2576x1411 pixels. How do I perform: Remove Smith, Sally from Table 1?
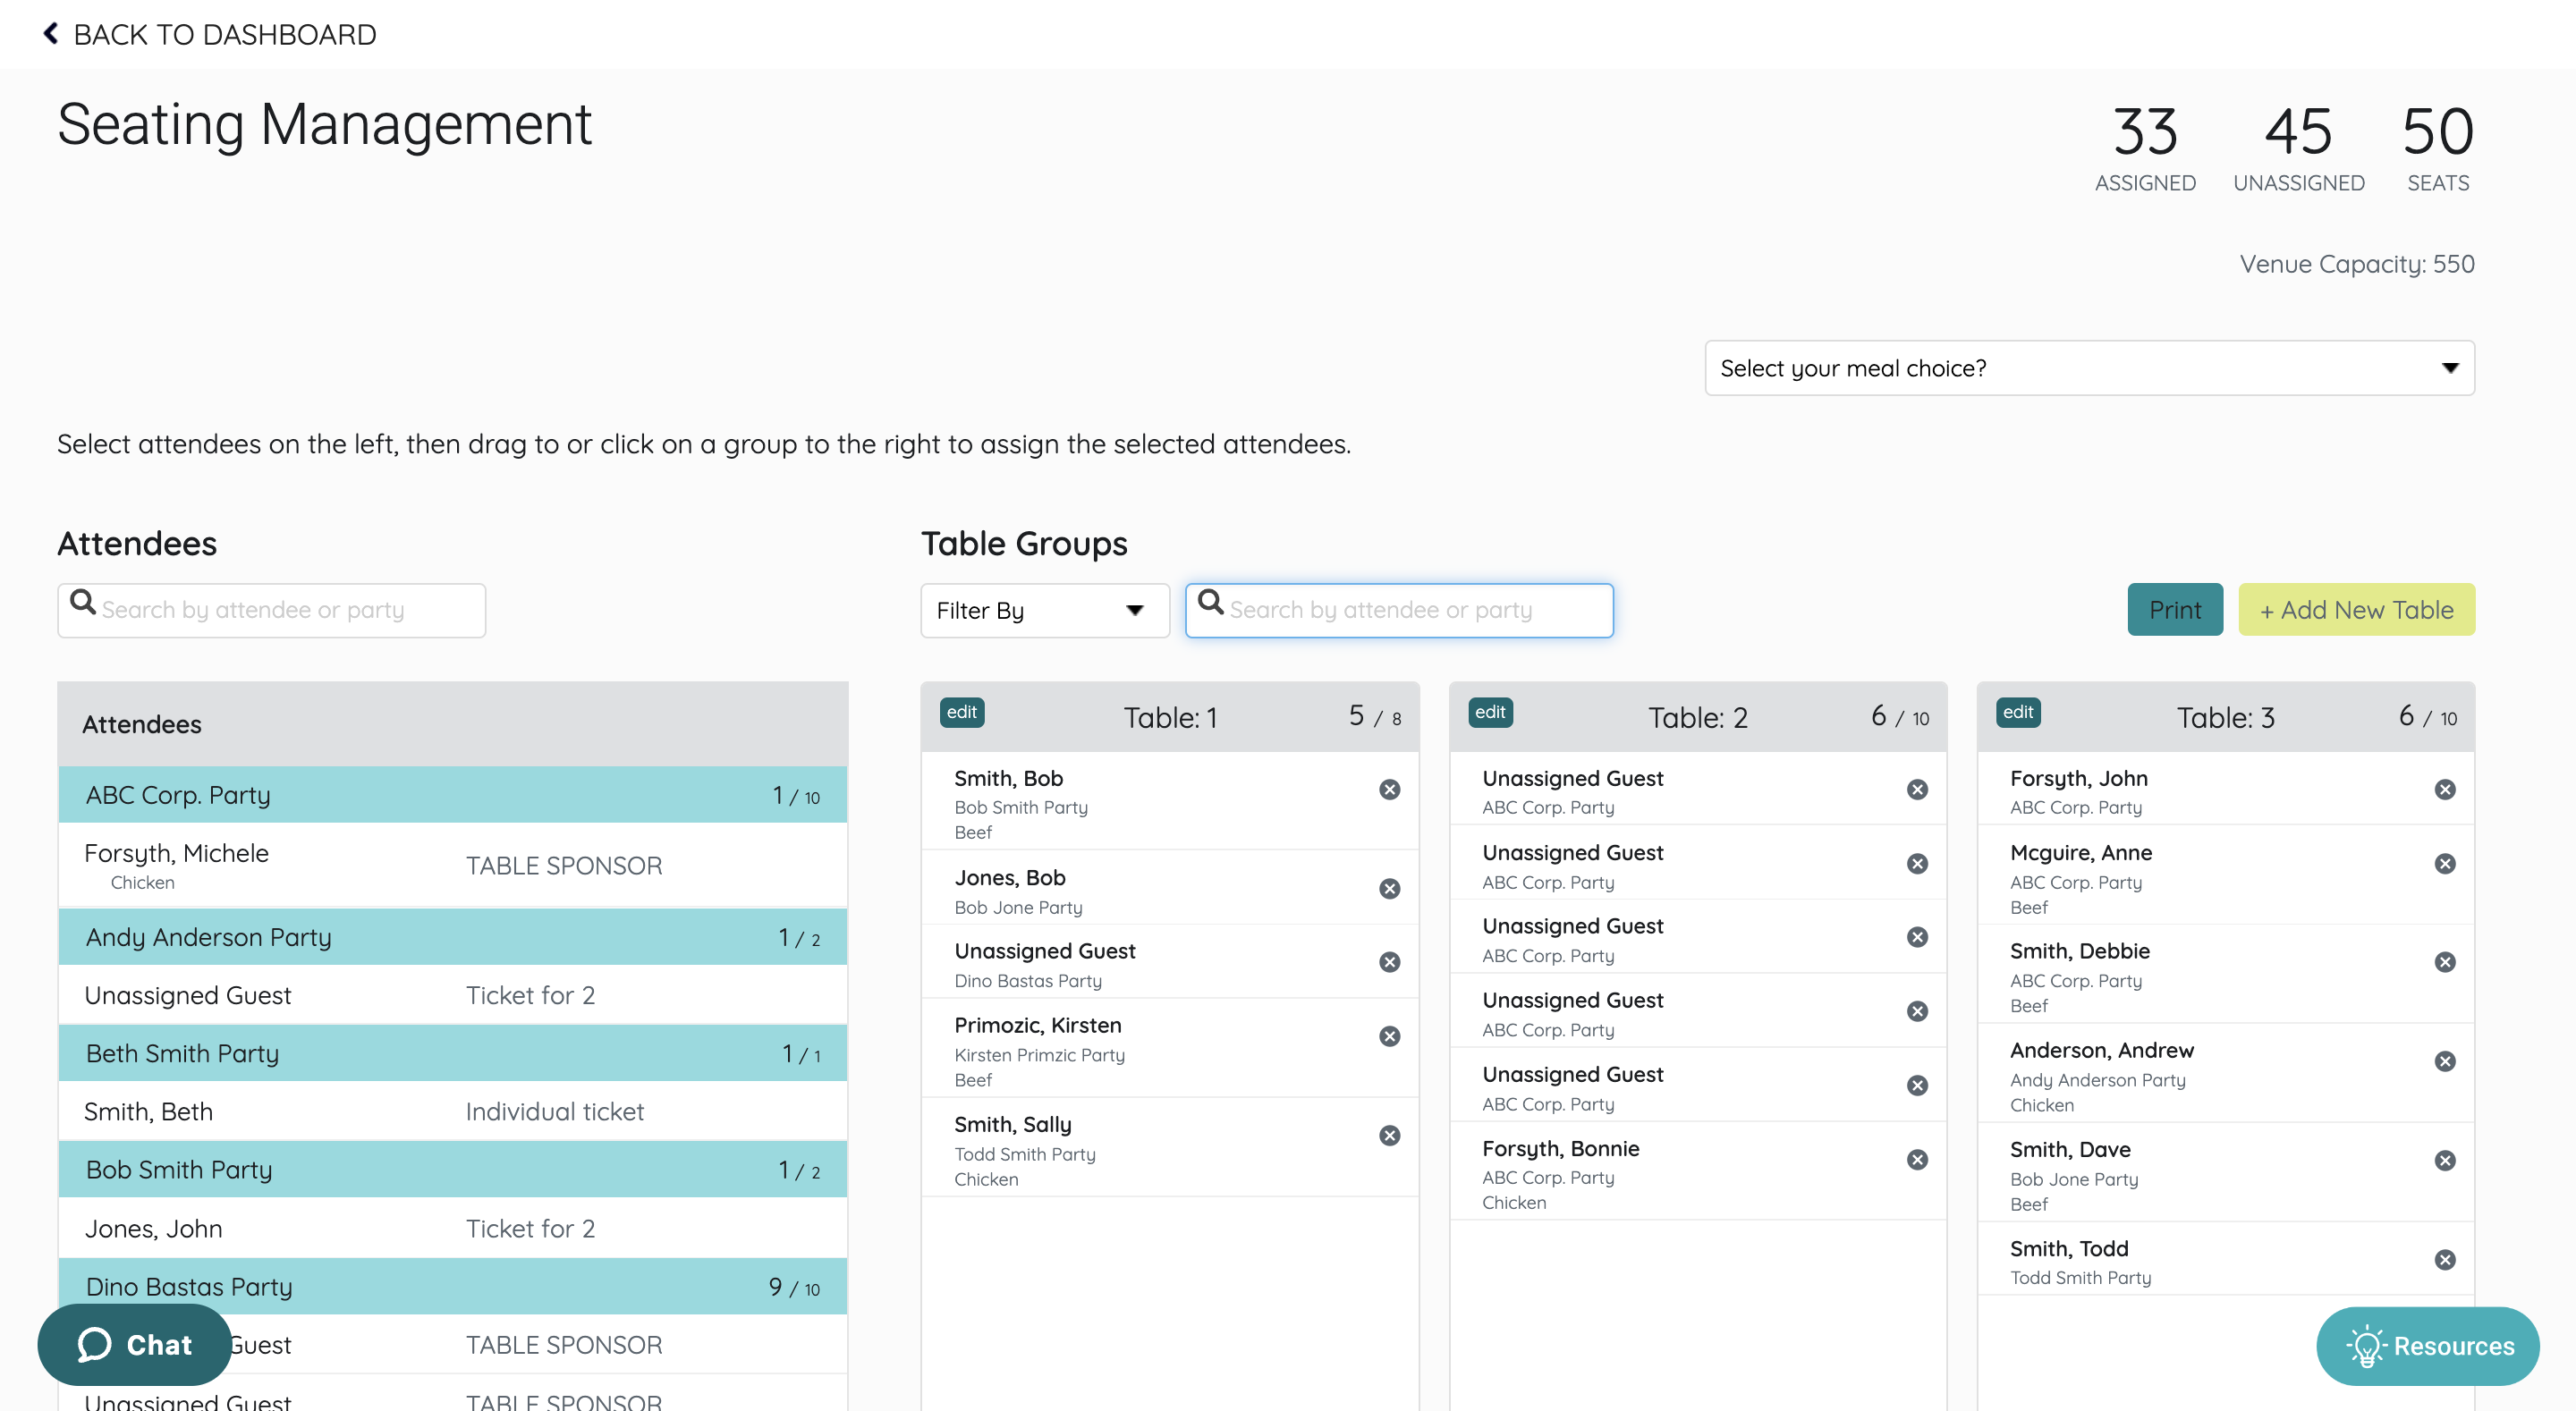point(1389,1136)
